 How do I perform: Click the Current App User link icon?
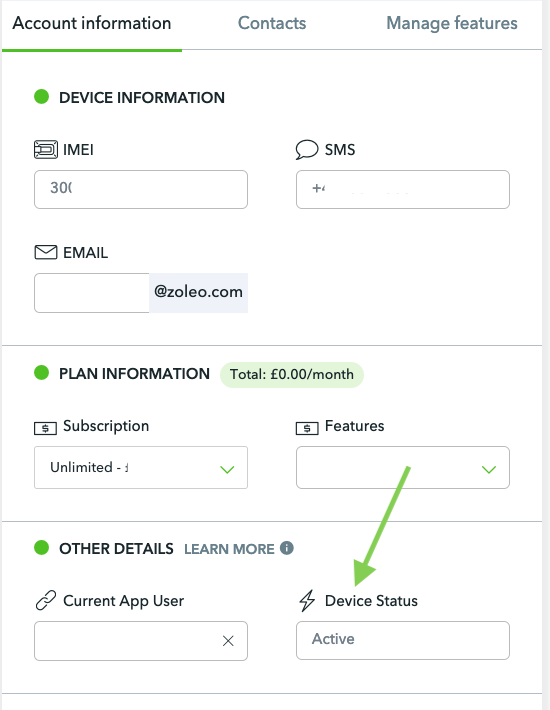(46, 600)
